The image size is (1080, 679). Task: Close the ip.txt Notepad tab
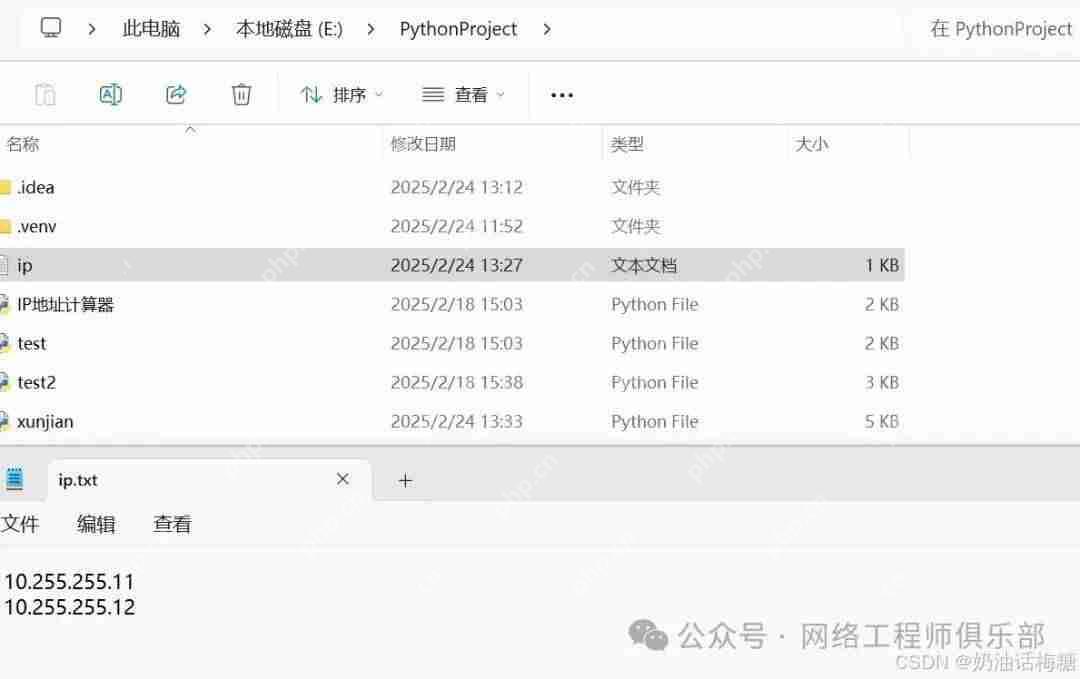coord(342,479)
